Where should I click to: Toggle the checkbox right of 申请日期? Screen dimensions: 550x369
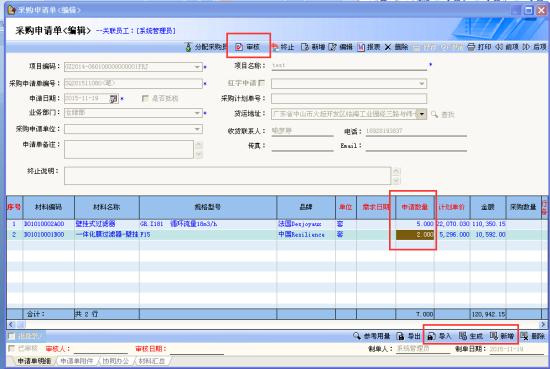145,99
